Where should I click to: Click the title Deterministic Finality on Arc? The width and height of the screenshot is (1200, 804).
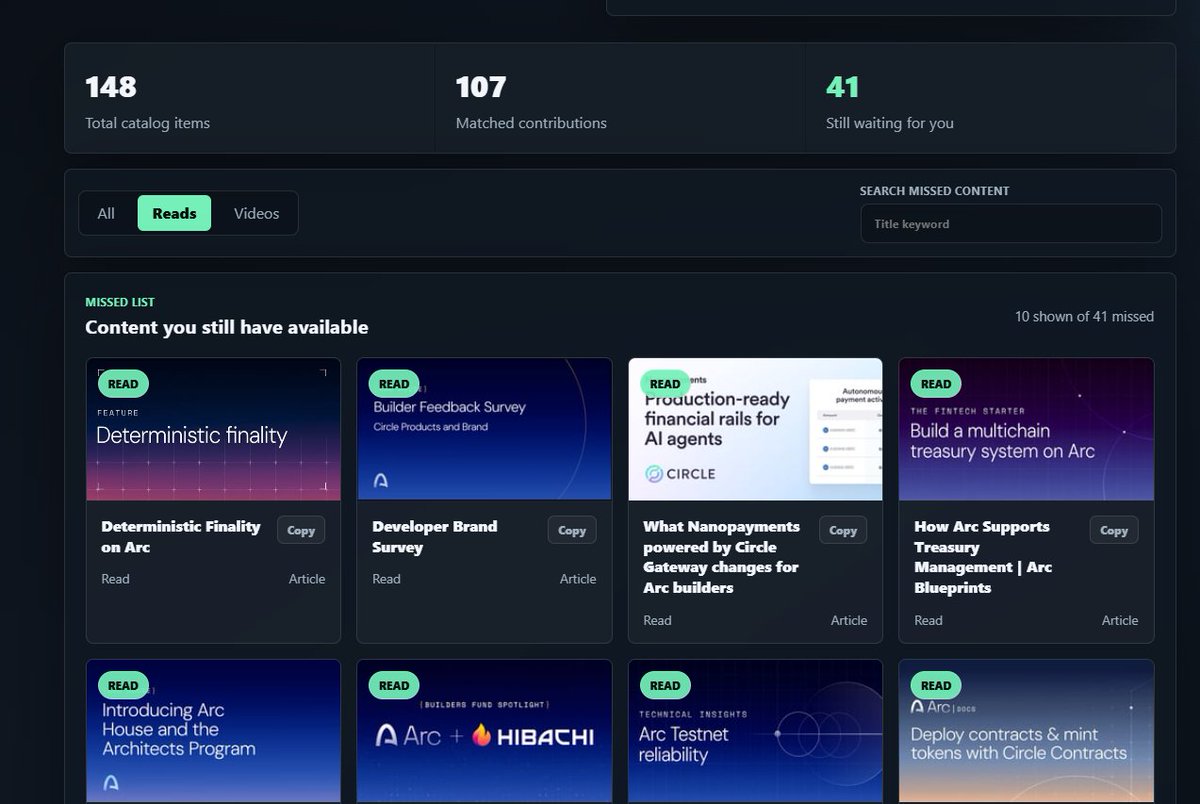click(x=181, y=537)
